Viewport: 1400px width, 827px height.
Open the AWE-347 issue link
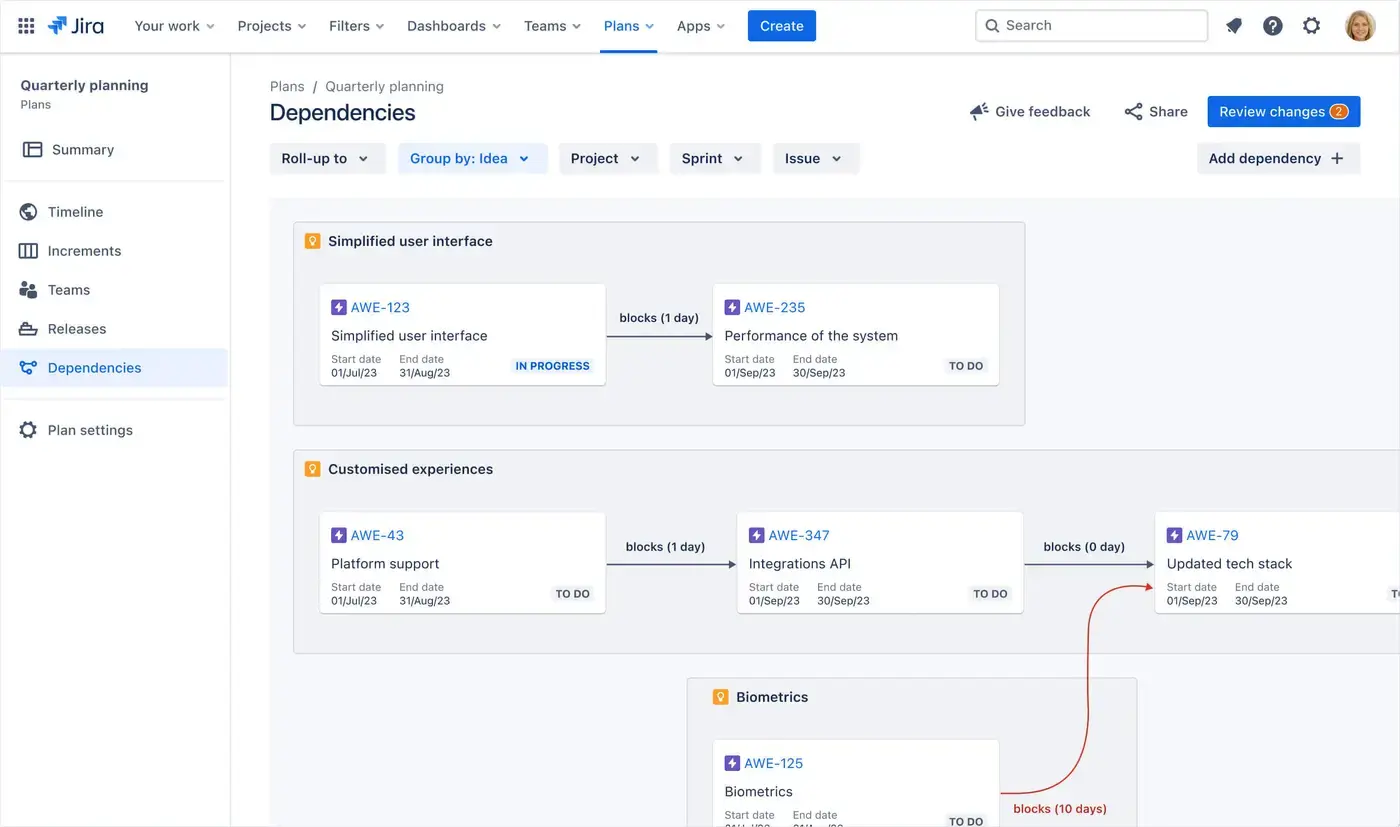click(x=799, y=536)
